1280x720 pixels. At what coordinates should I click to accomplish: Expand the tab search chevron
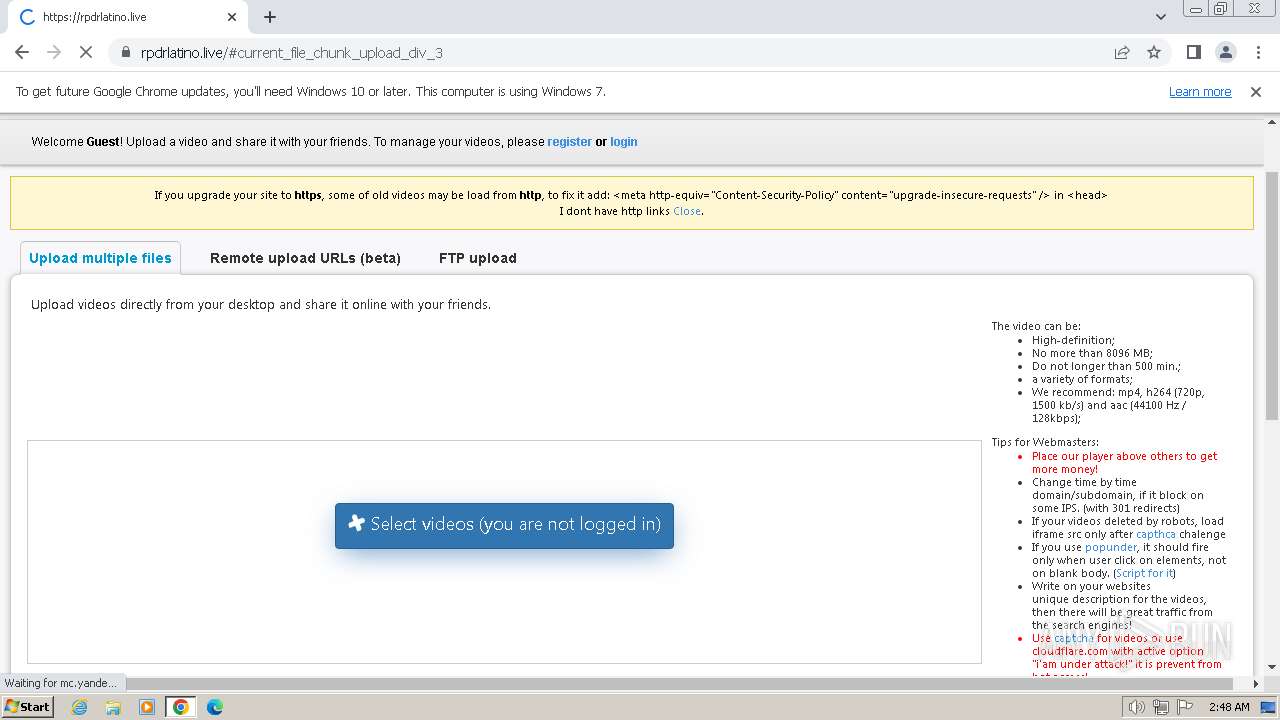1161,17
